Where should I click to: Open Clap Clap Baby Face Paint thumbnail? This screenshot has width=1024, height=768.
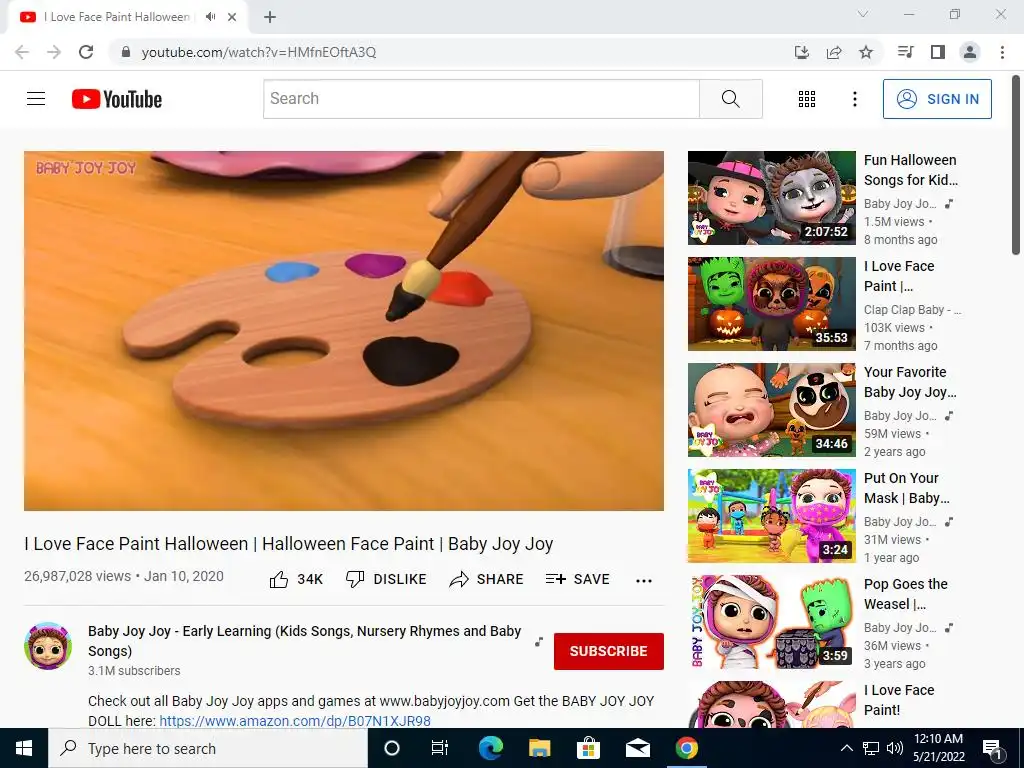[x=771, y=304]
